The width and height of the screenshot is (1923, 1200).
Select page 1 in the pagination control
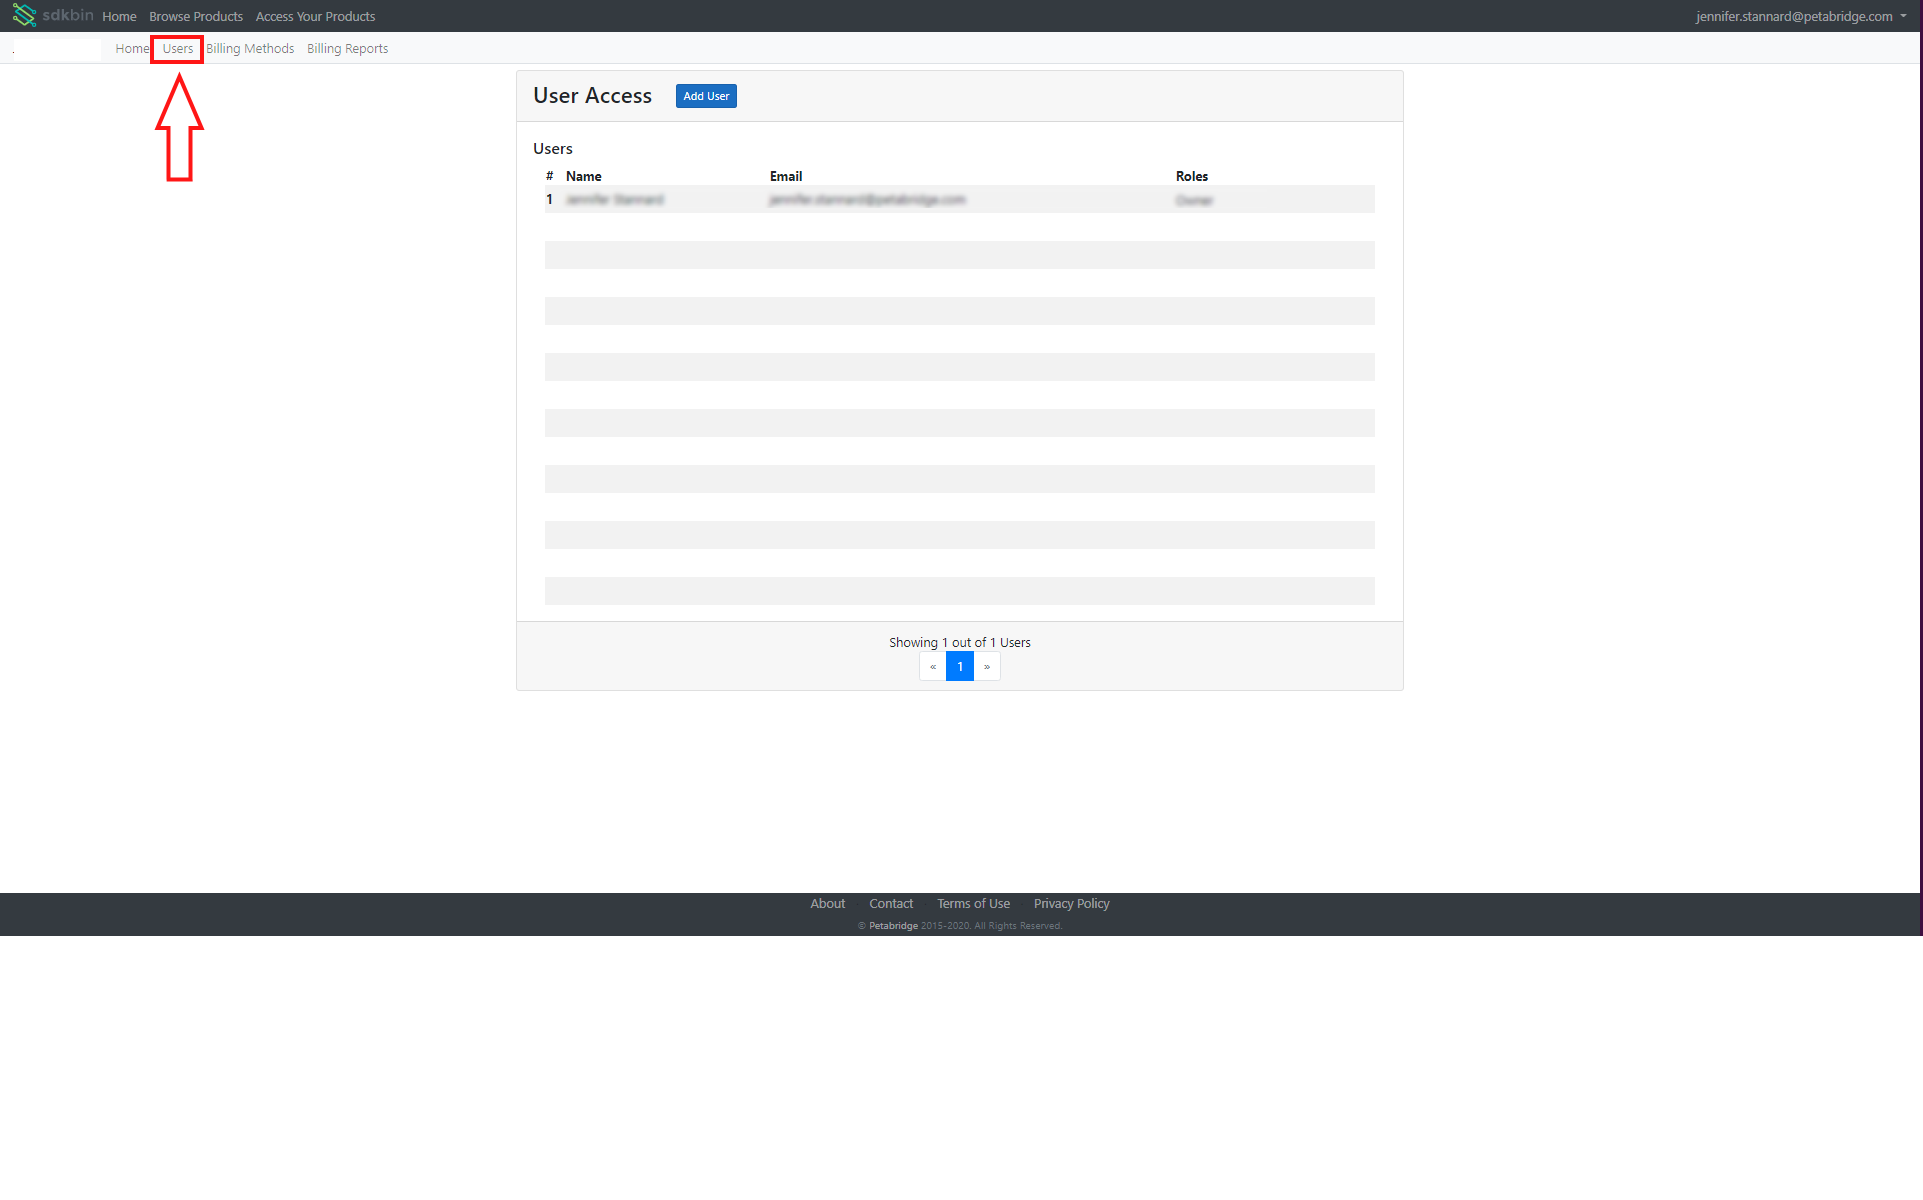tap(959, 666)
